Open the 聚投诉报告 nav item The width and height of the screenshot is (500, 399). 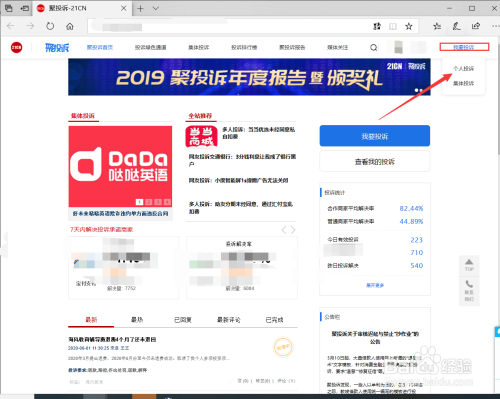tap(292, 48)
